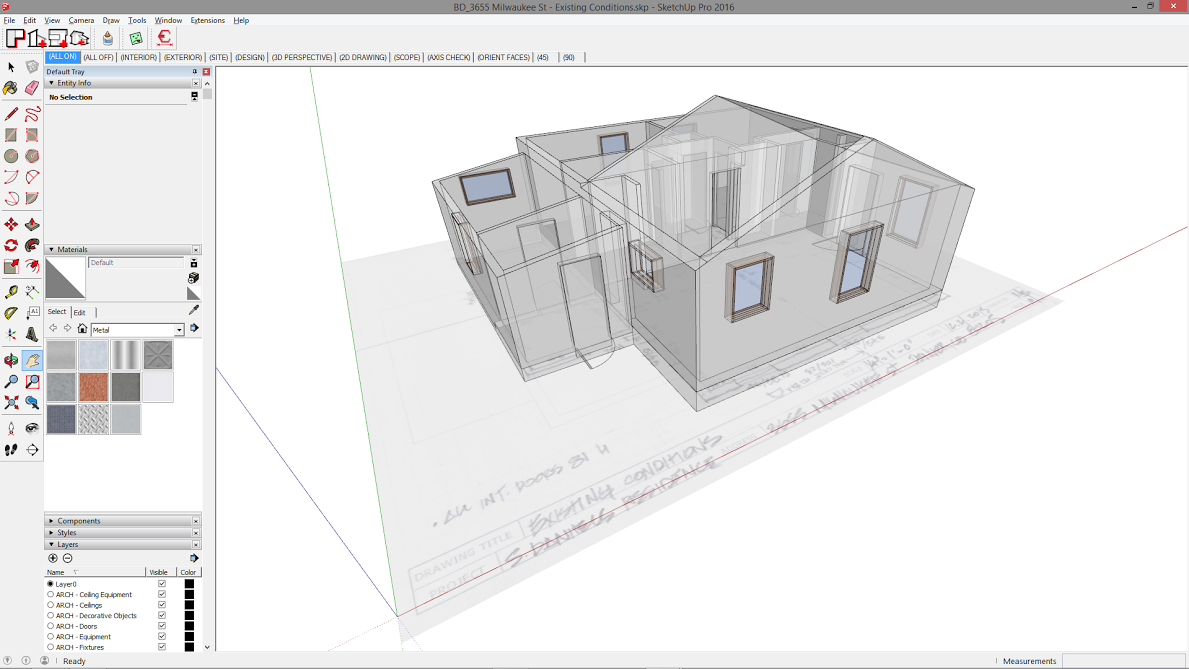Click the add layer plus button

53,558
